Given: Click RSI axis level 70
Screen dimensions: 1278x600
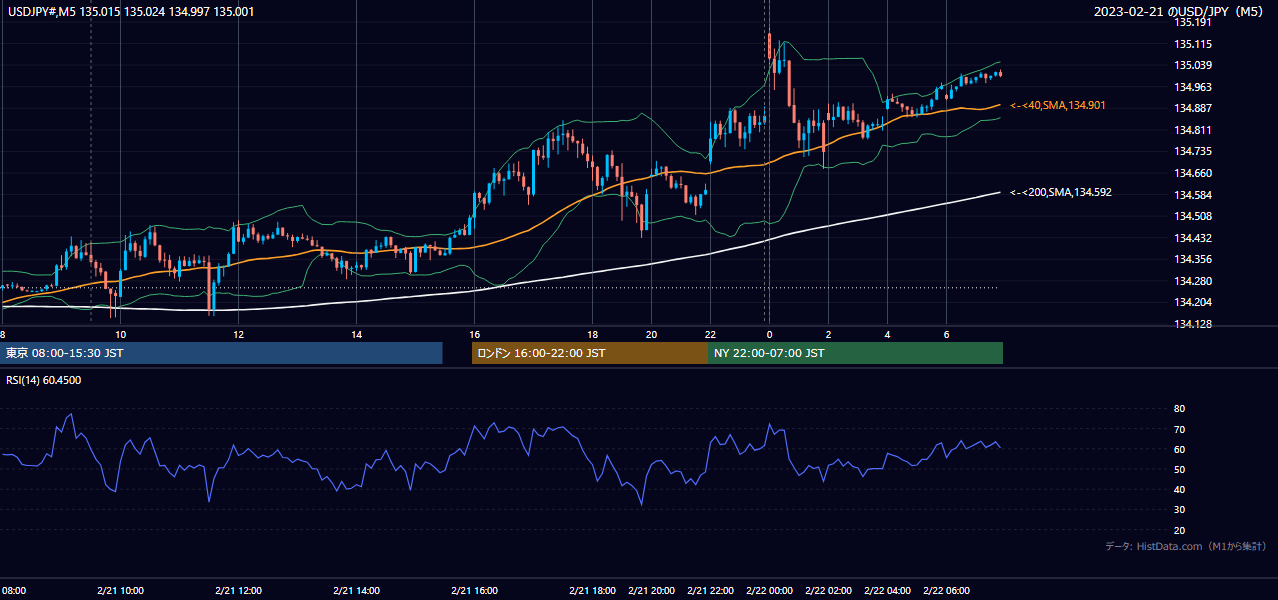Looking at the screenshot, I should (1180, 429).
